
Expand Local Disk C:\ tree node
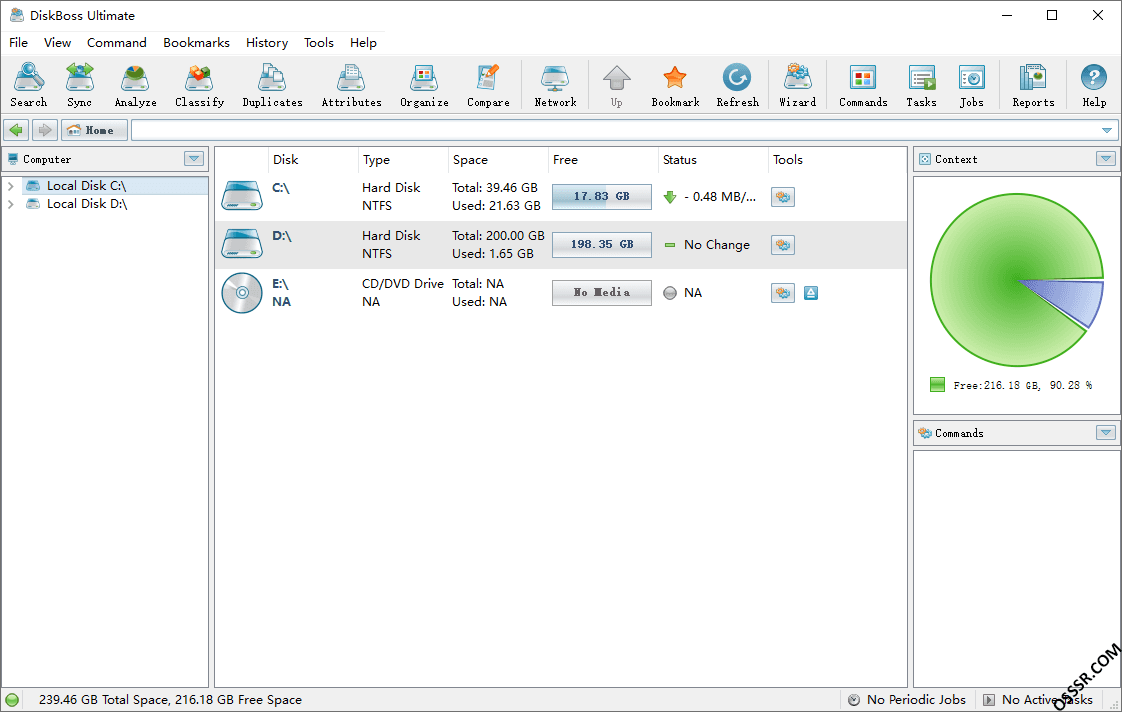point(11,186)
